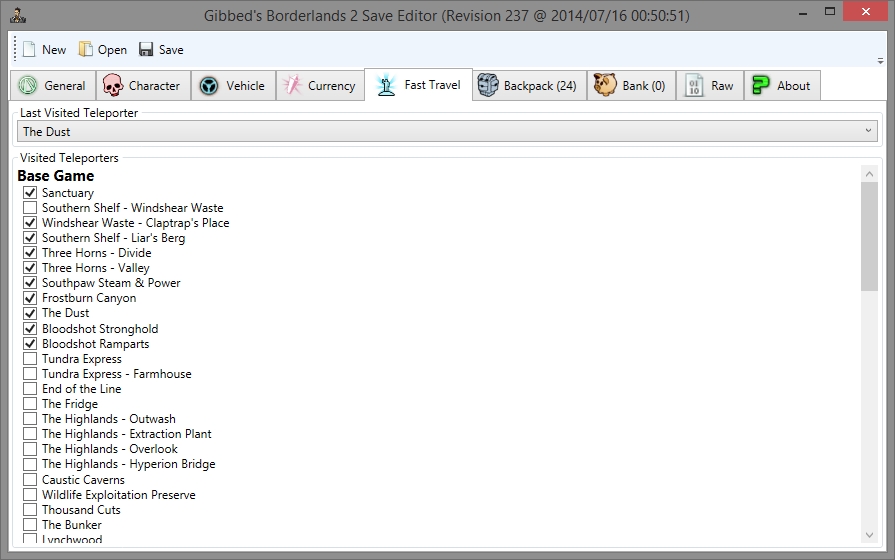
Task: Click Last Visited Teleporter dropdown arrow
Action: (868, 131)
